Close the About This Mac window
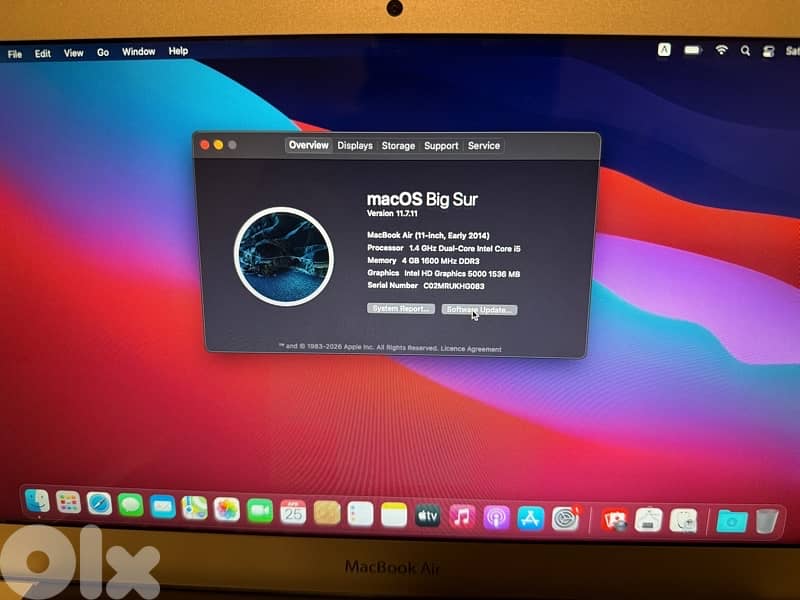 pos(205,145)
